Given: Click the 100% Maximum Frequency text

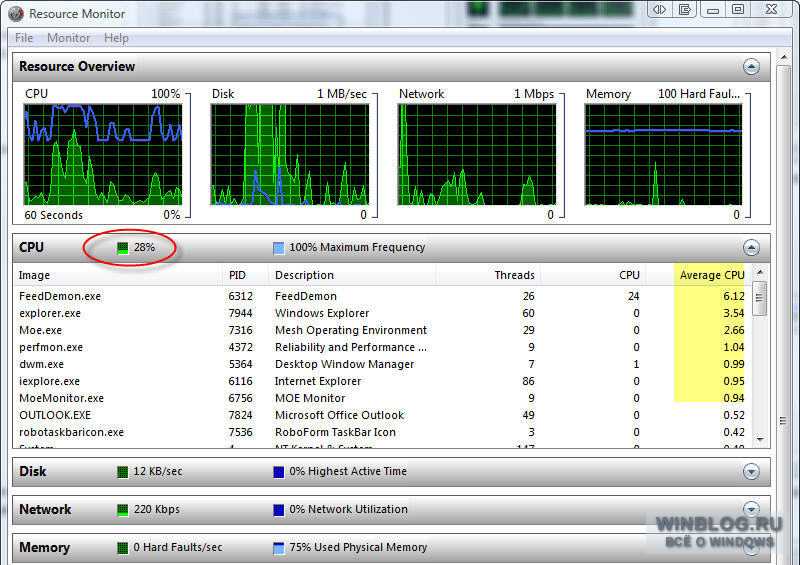Looking at the screenshot, I should tap(357, 248).
